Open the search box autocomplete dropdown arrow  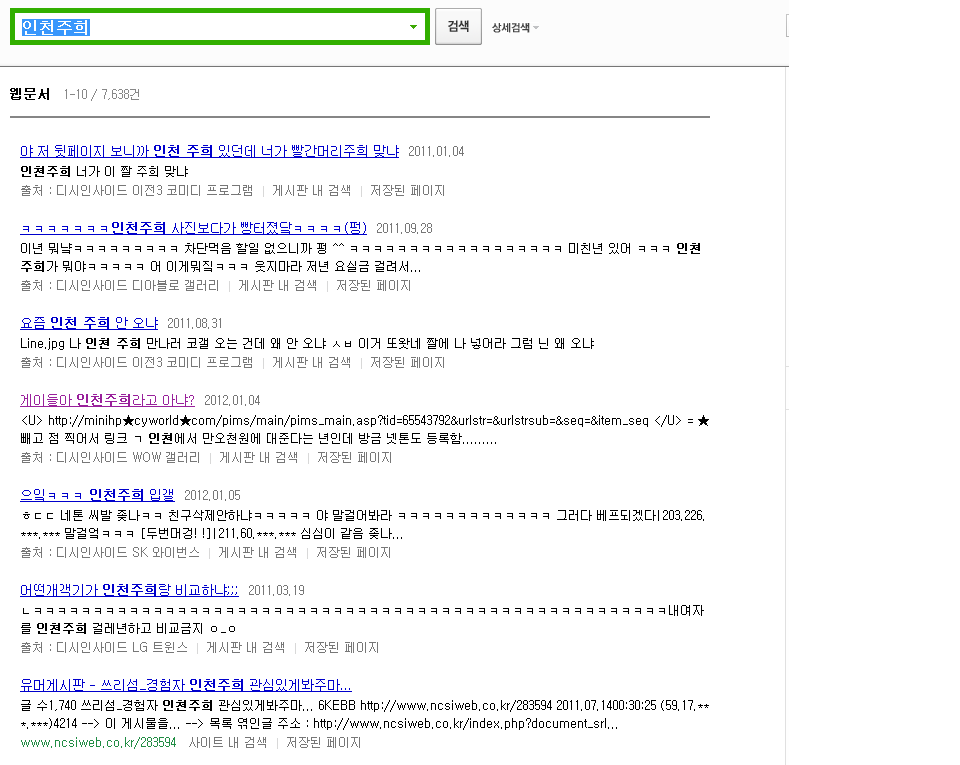pos(413,27)
